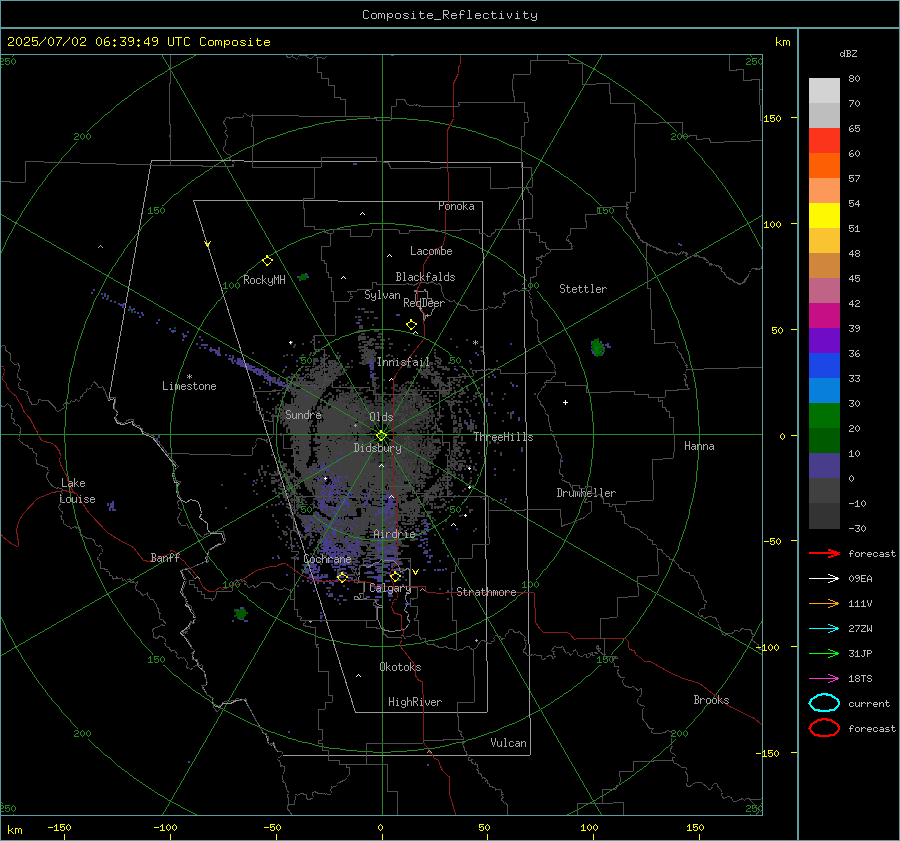Inspect the green echo cell southeast of Stettler
This screenshot has height=841, width=900.
point(598,347)
